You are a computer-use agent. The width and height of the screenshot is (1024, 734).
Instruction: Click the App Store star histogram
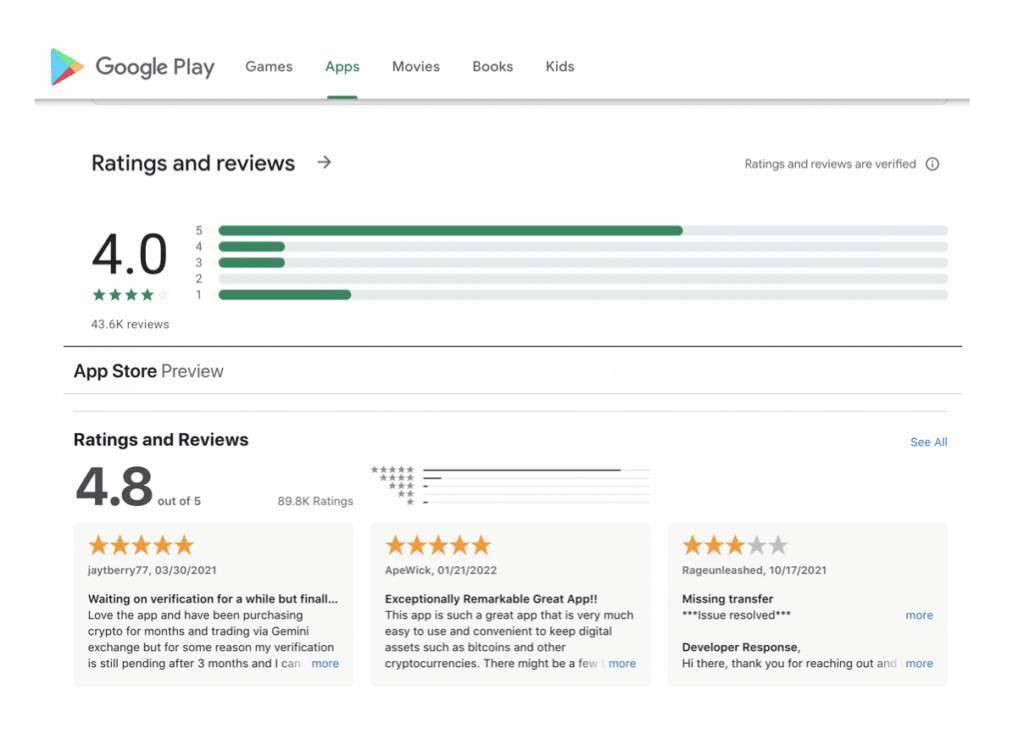[510, 485]
